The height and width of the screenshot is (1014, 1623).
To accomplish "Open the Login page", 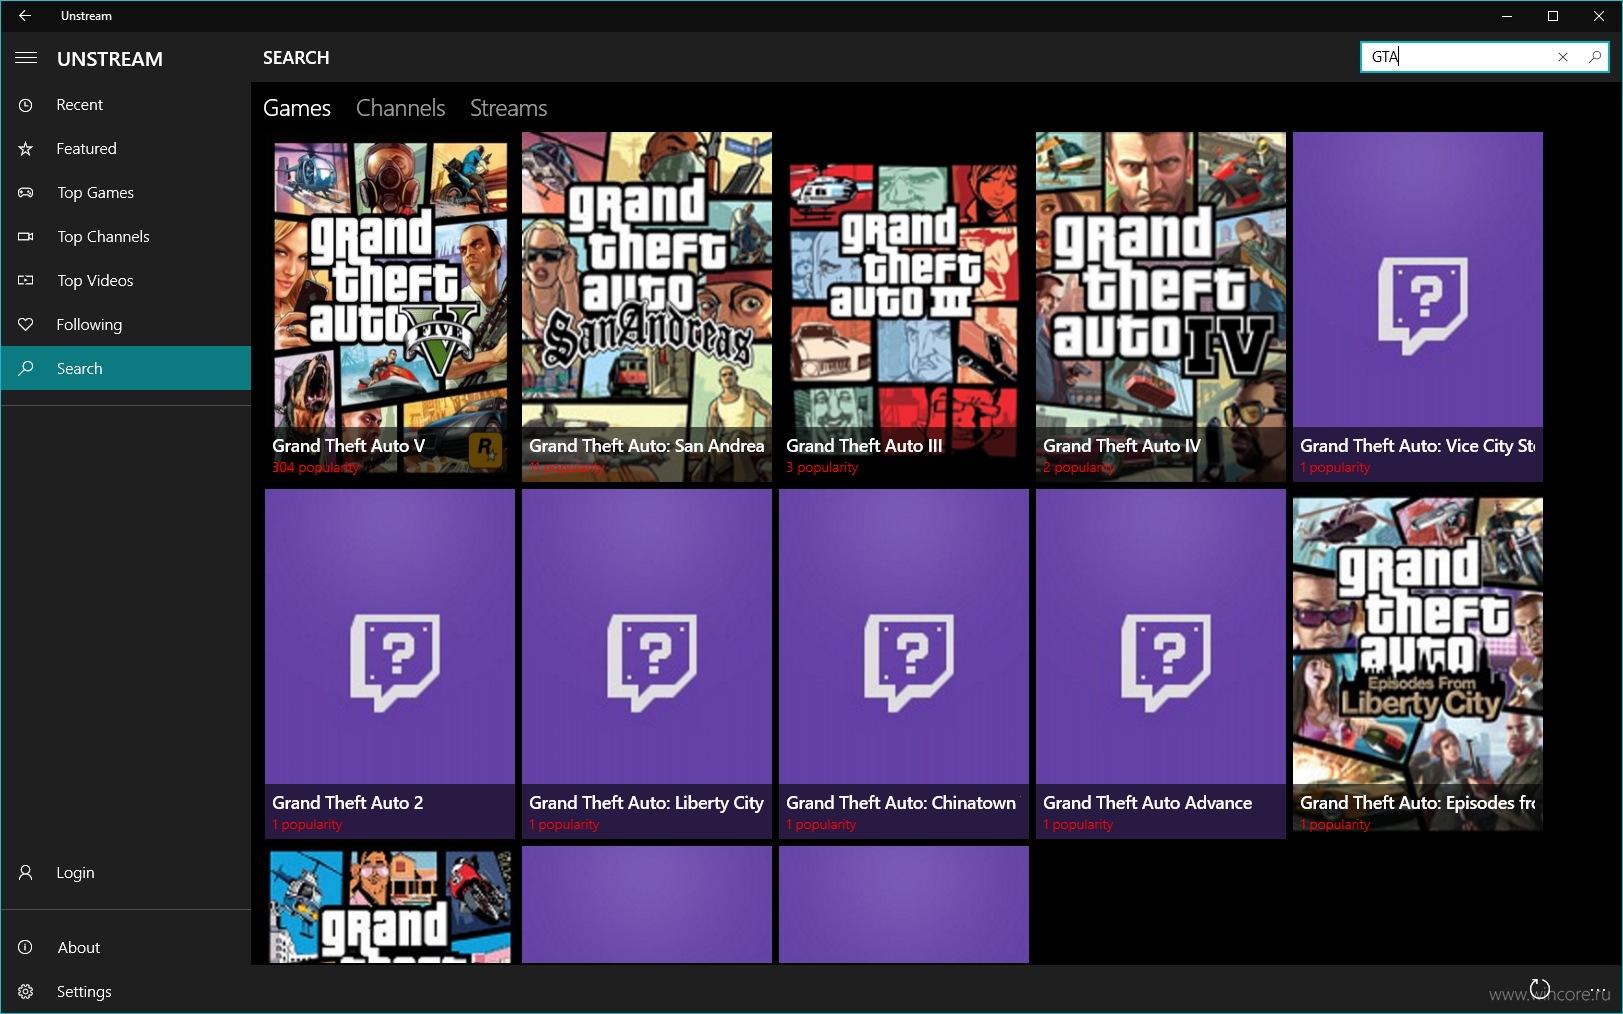I will tap(126, 873).
